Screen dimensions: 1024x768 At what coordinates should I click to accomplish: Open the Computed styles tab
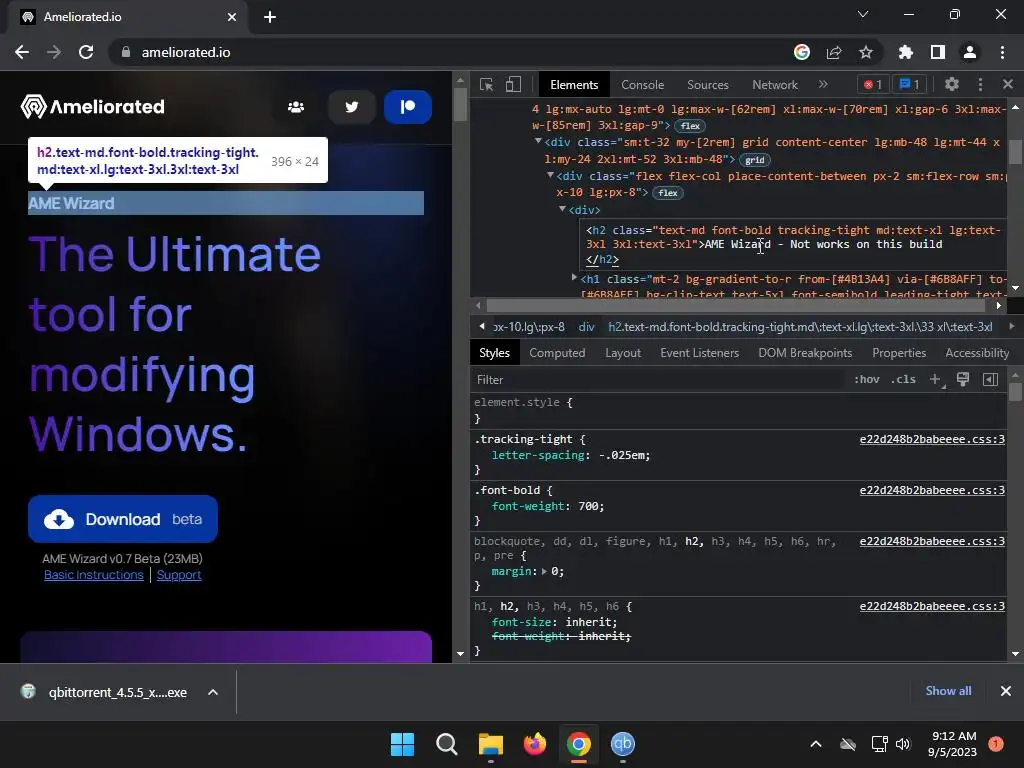tap(557, 353)
